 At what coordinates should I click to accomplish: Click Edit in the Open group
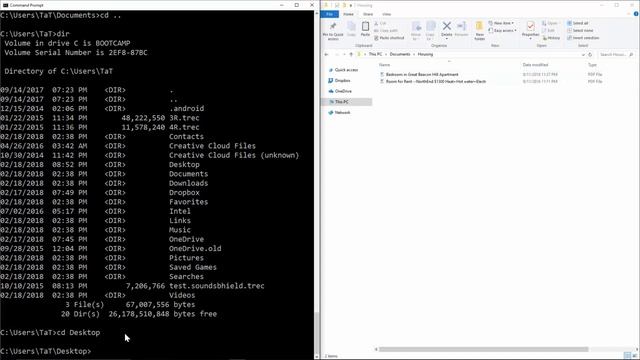[x=549, y=31]
